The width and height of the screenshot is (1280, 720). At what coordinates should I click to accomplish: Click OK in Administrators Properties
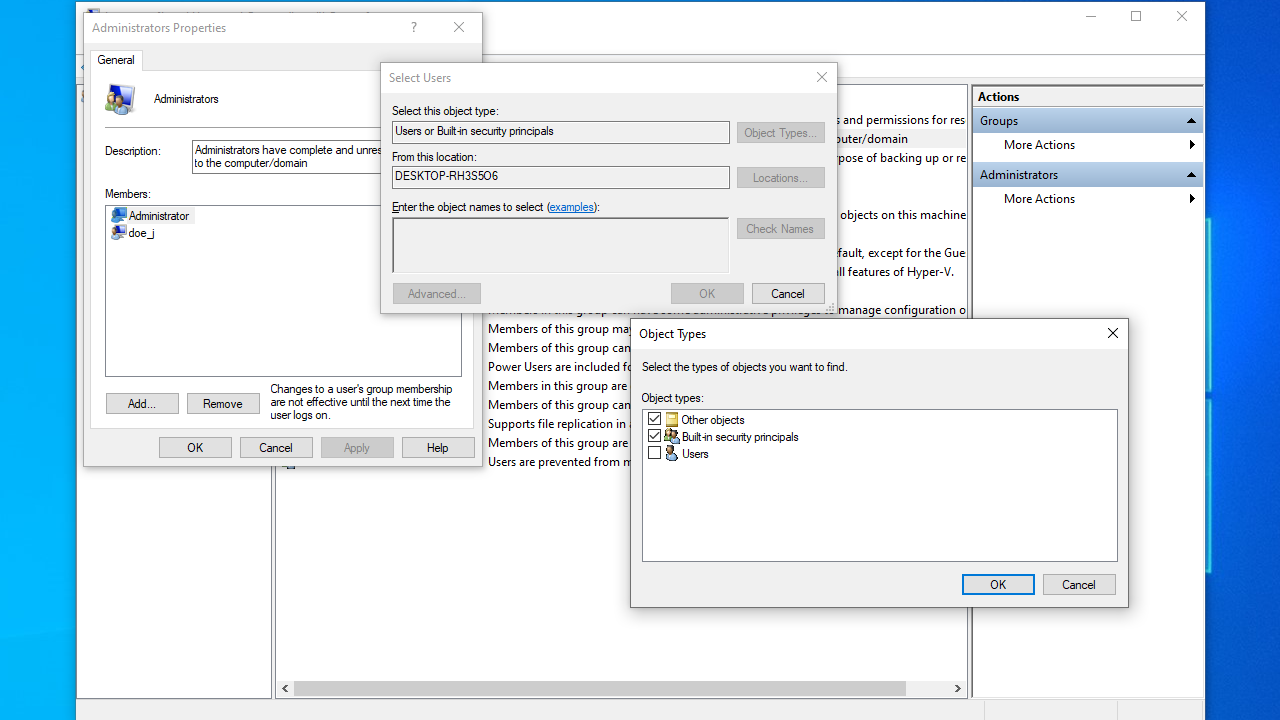[x=195, y=448]
